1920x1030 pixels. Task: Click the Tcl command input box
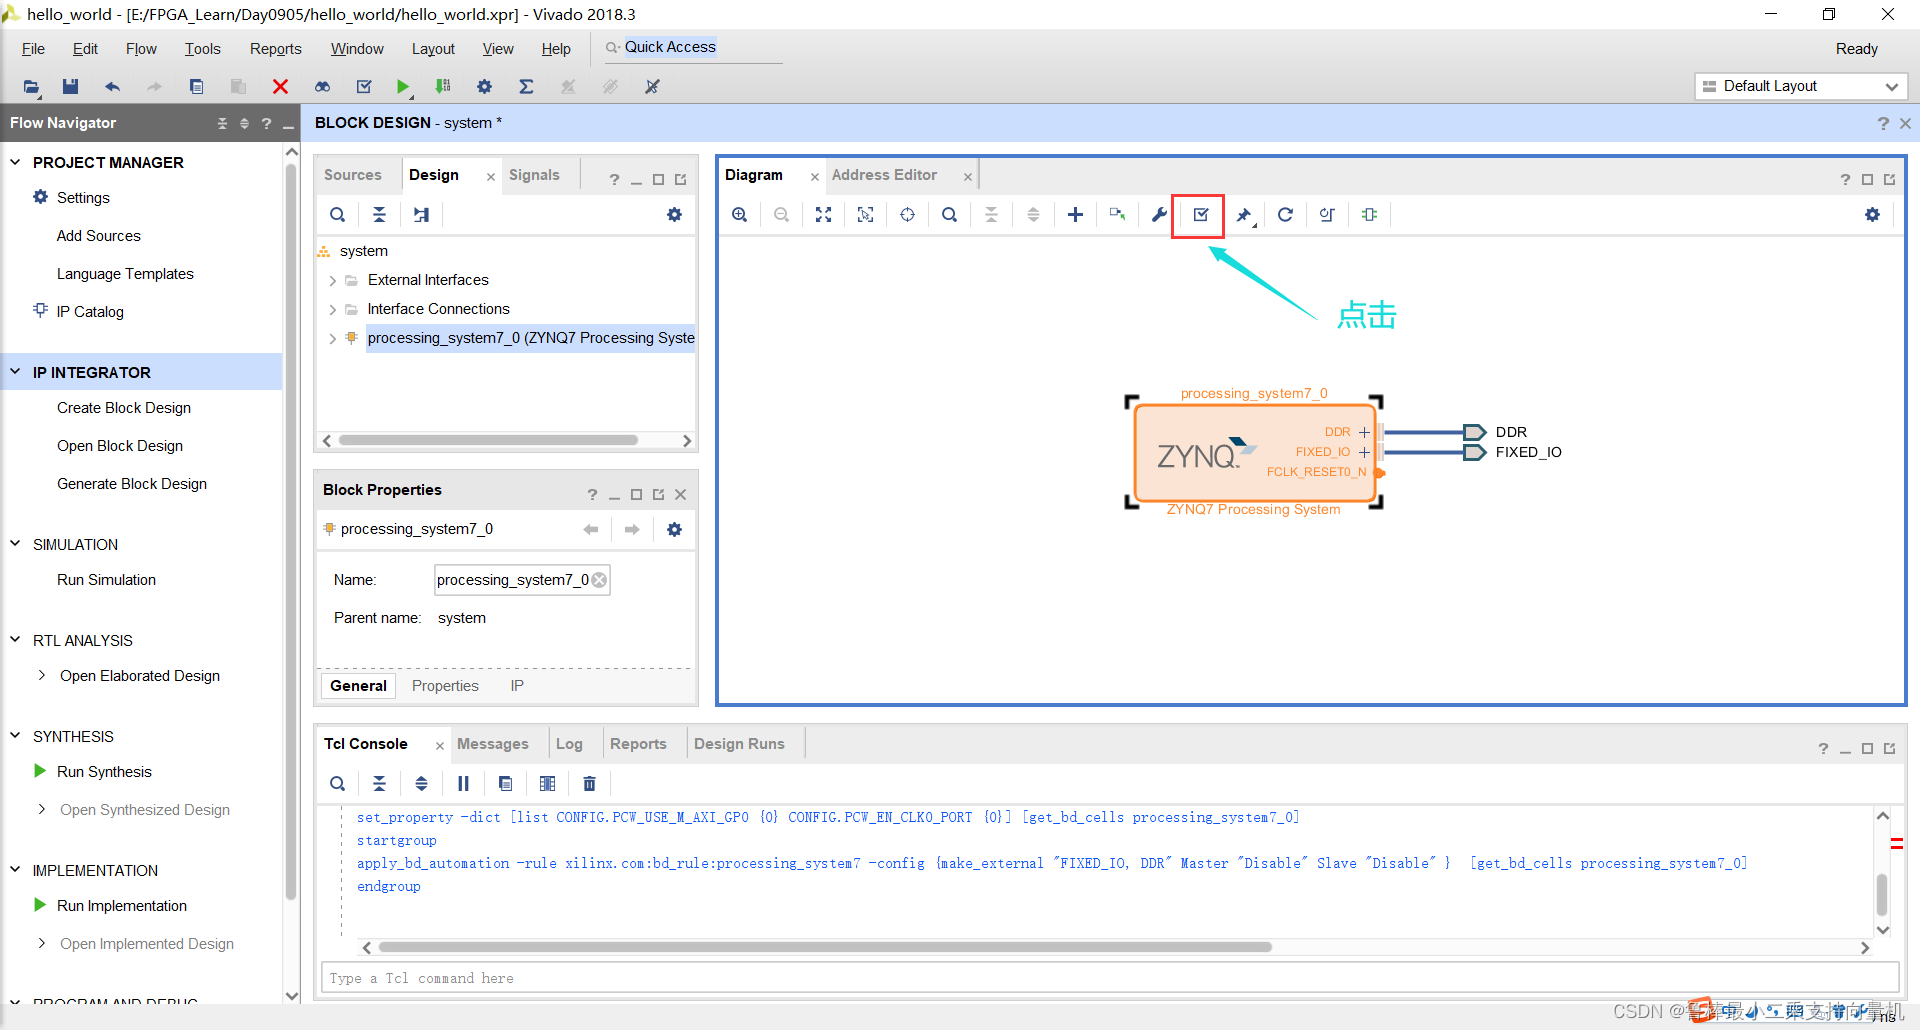point(1110,978)
